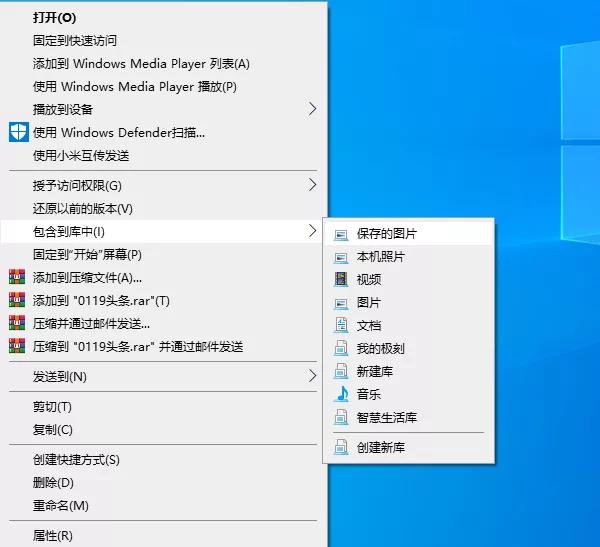Choose 音乐 library in submenu

point(408,394)
